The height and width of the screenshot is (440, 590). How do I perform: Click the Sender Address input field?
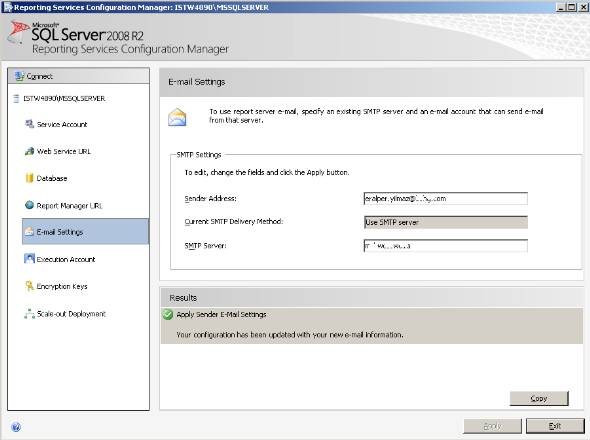coord(446,198)
